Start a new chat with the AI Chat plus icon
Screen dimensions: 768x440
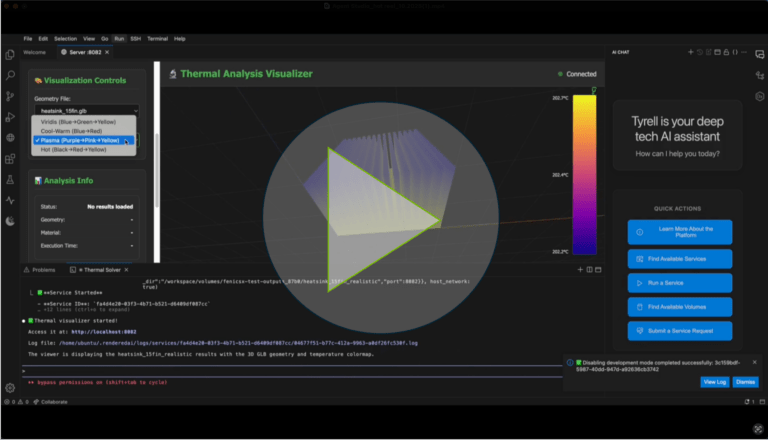point(691,51)
